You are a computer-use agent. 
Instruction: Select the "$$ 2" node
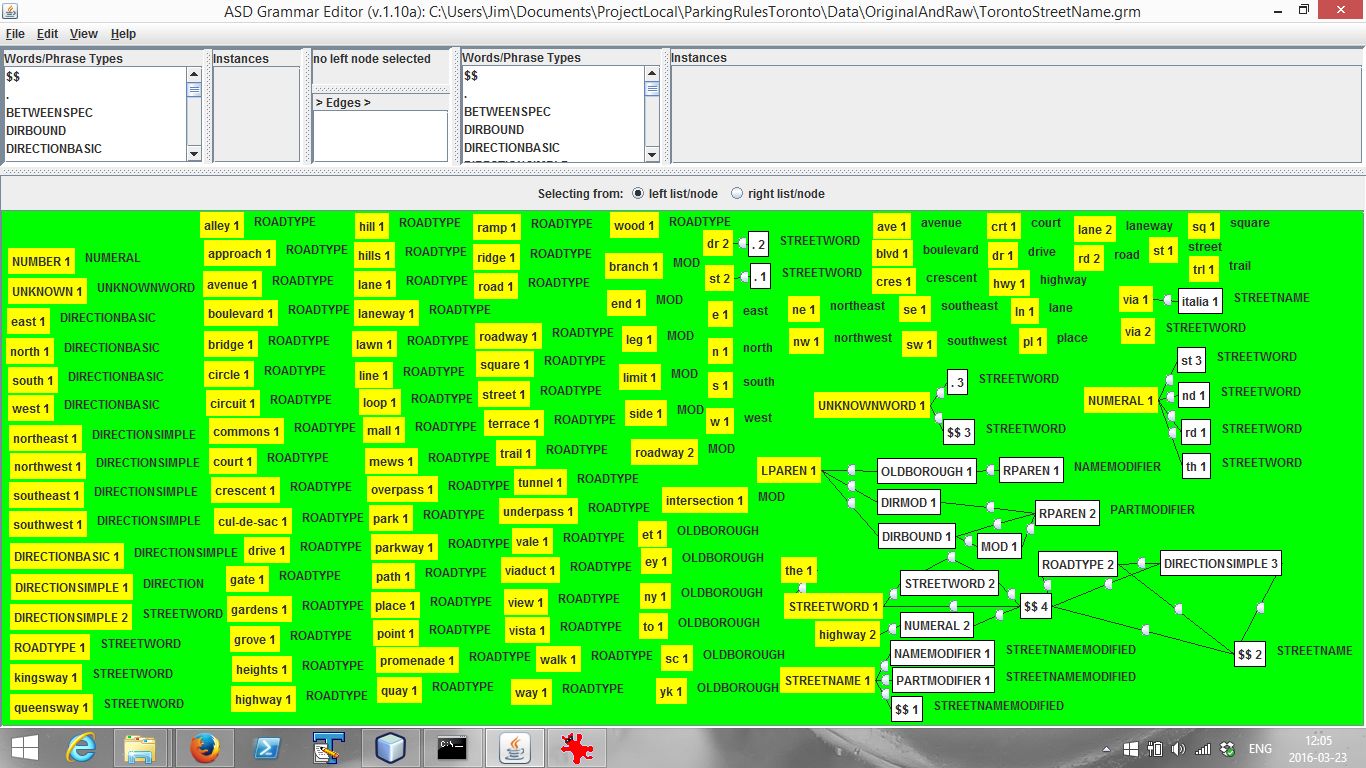[1250, 655]
